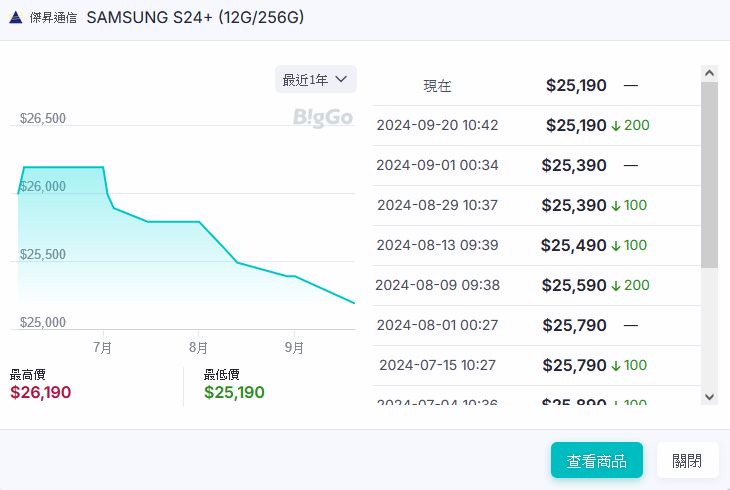Click the scrollbar up arrow
The width and height of the screenshot is (730, 490).
709,74
